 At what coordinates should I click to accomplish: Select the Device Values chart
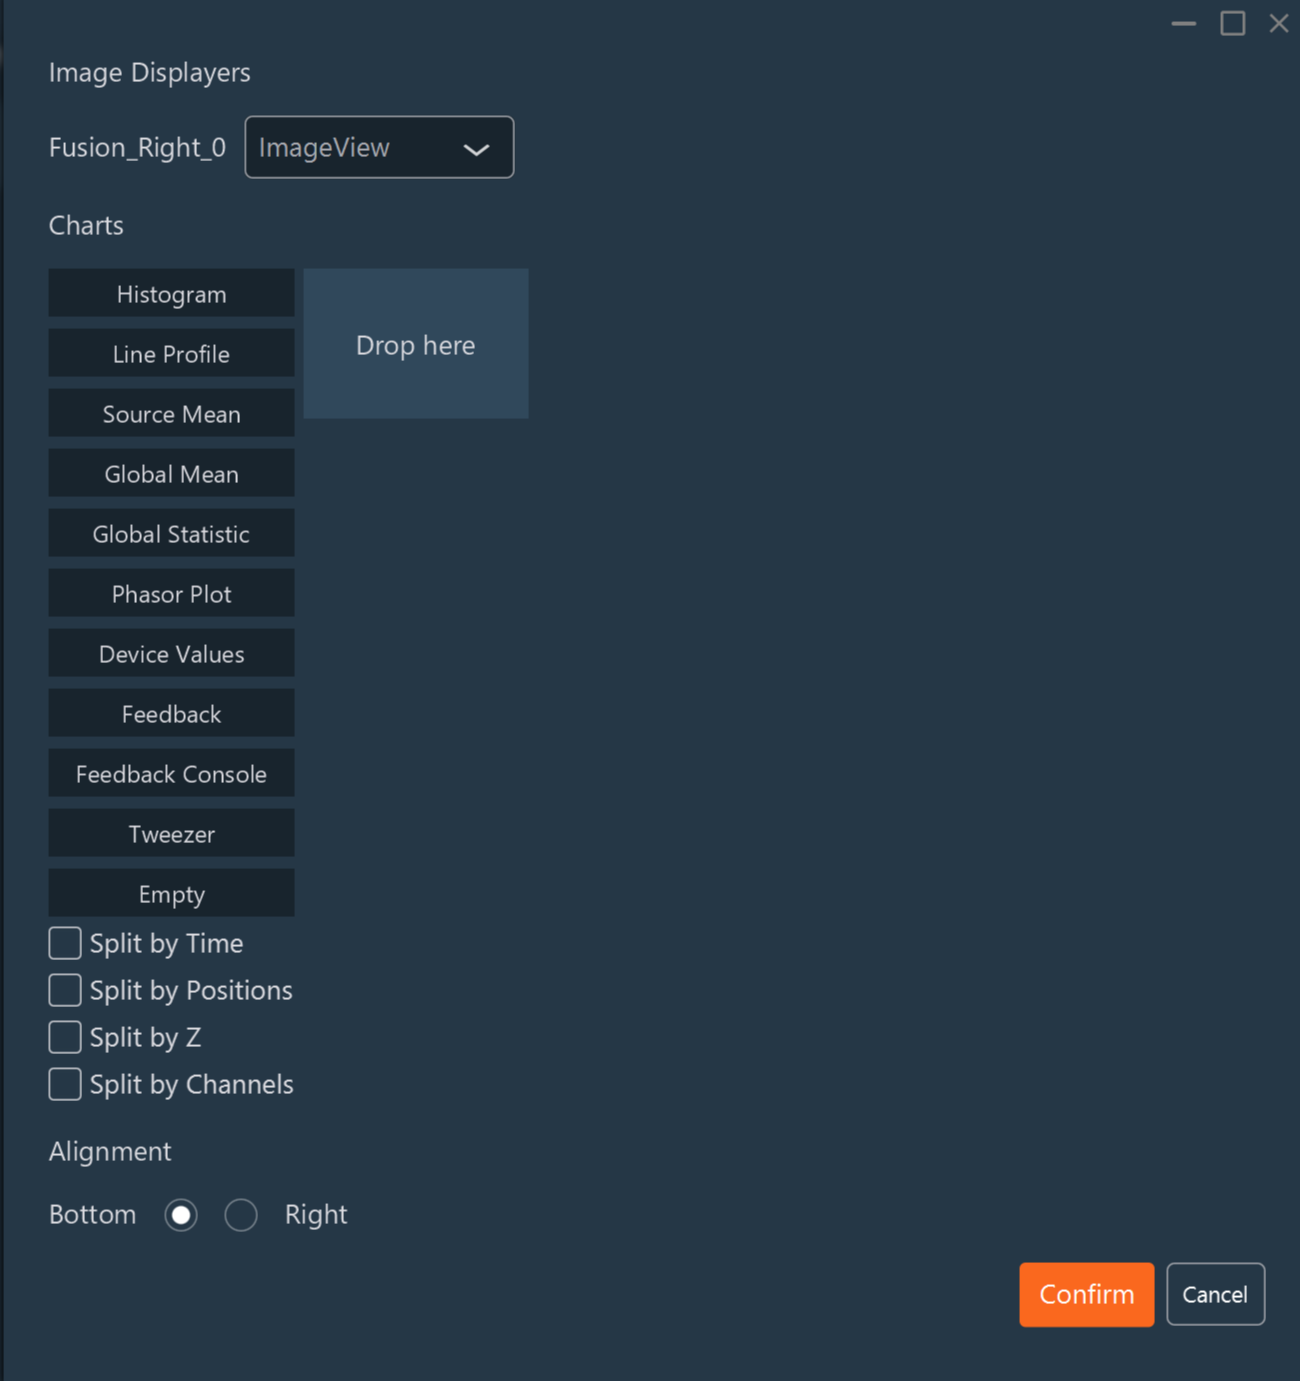(x=171, y=654)
